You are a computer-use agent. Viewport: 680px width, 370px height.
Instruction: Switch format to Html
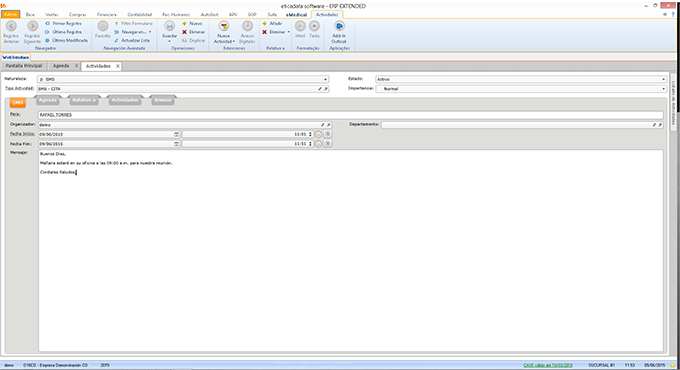pyautogui.click(x=300, y=29)
